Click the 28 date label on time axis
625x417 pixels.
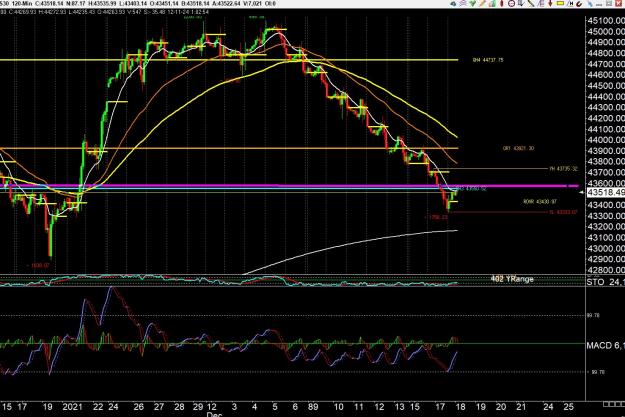click(x=179, y=407)
